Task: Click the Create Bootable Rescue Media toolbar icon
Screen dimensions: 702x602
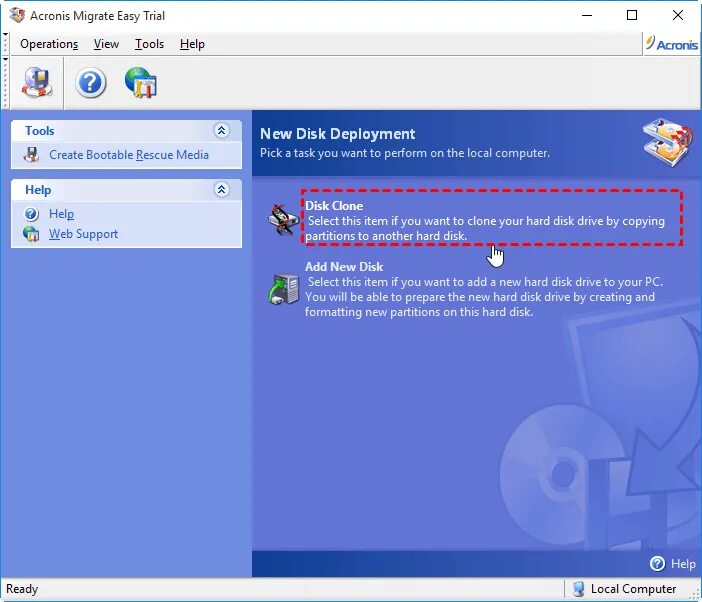Action: 37,82
